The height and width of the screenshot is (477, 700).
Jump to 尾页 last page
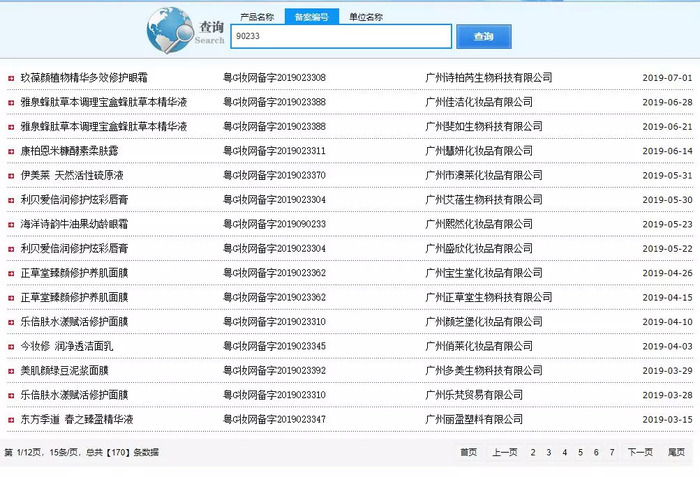tap(676, 452)
